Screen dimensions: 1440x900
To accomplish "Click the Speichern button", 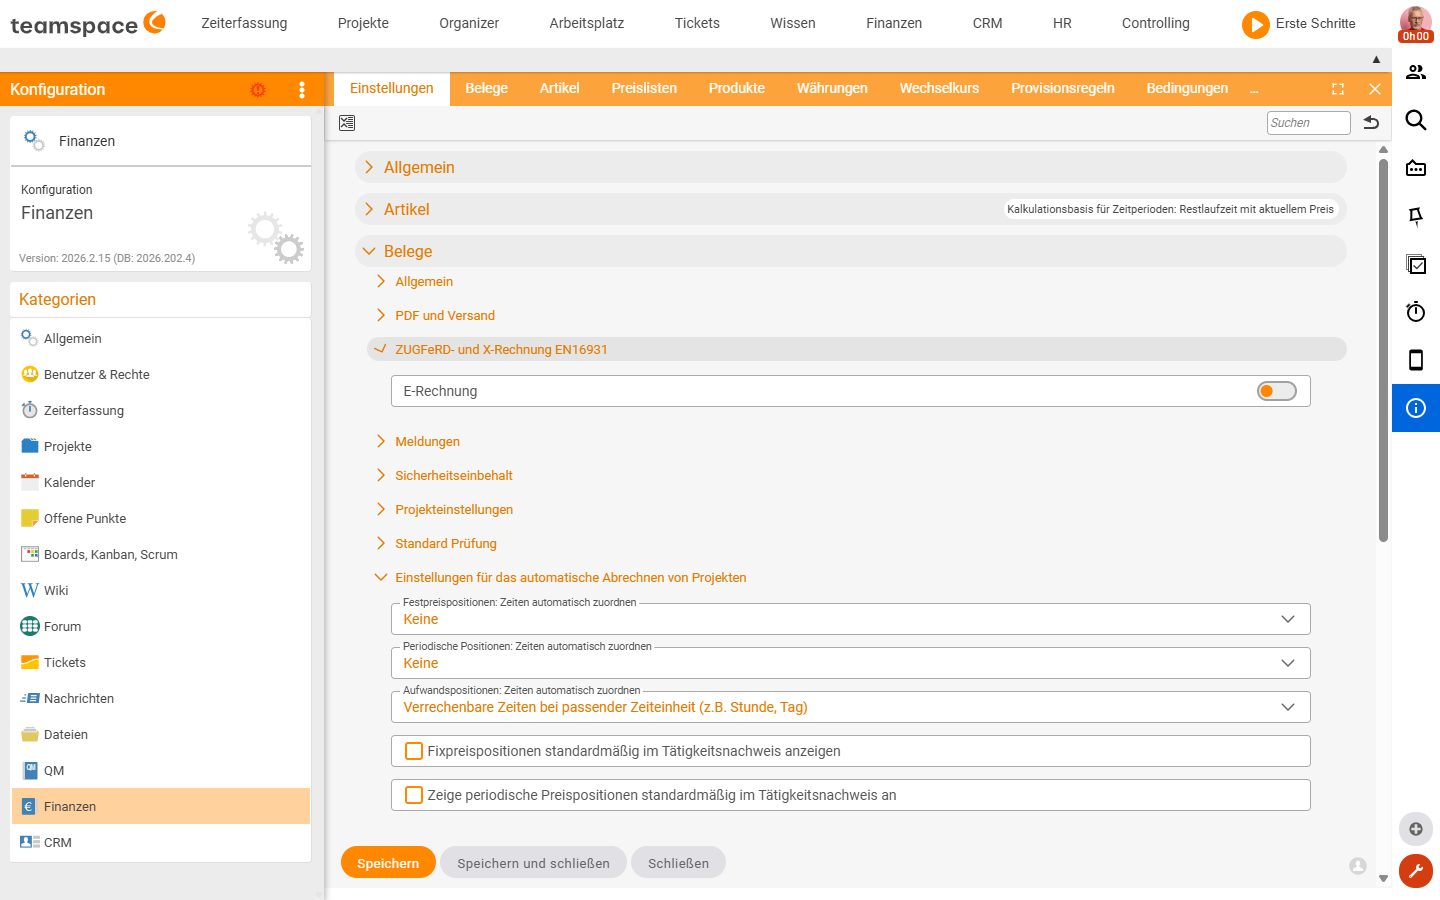I will point(388,863).
